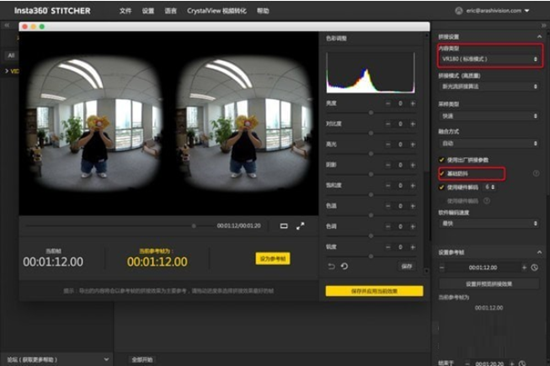550x366 pixels.
Task: Click the circular reset icon in color adjustment
Action: pyautogui.click(x=344, y=266)
